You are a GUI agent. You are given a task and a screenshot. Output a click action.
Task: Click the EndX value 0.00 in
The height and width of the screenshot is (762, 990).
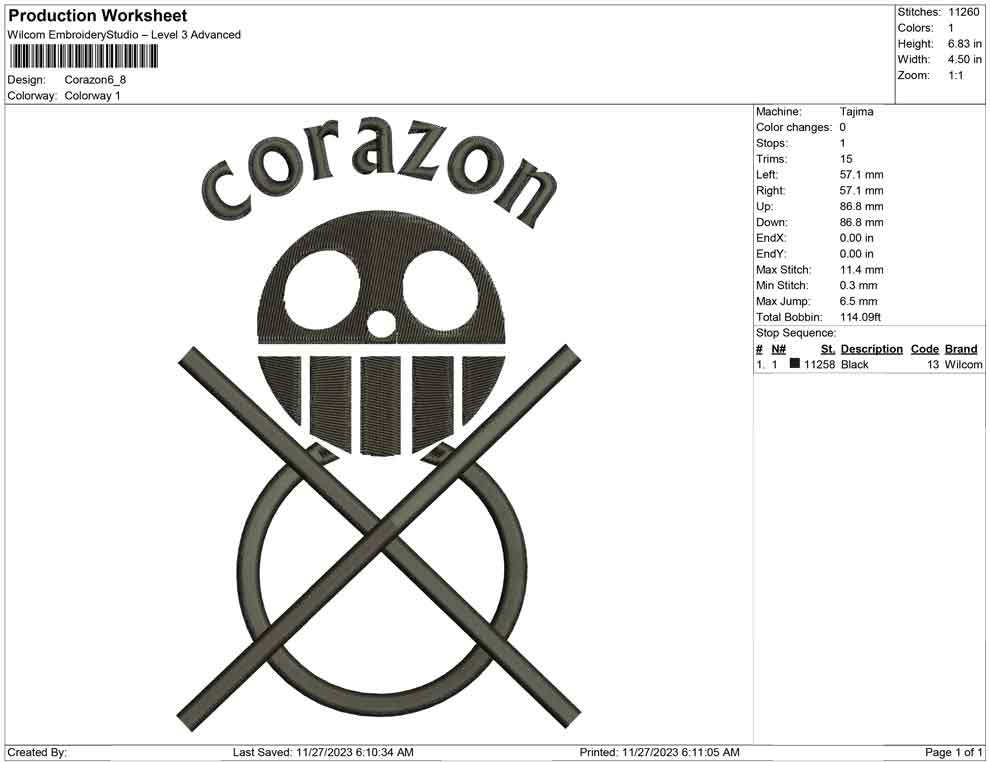click(x=857, y=238)
